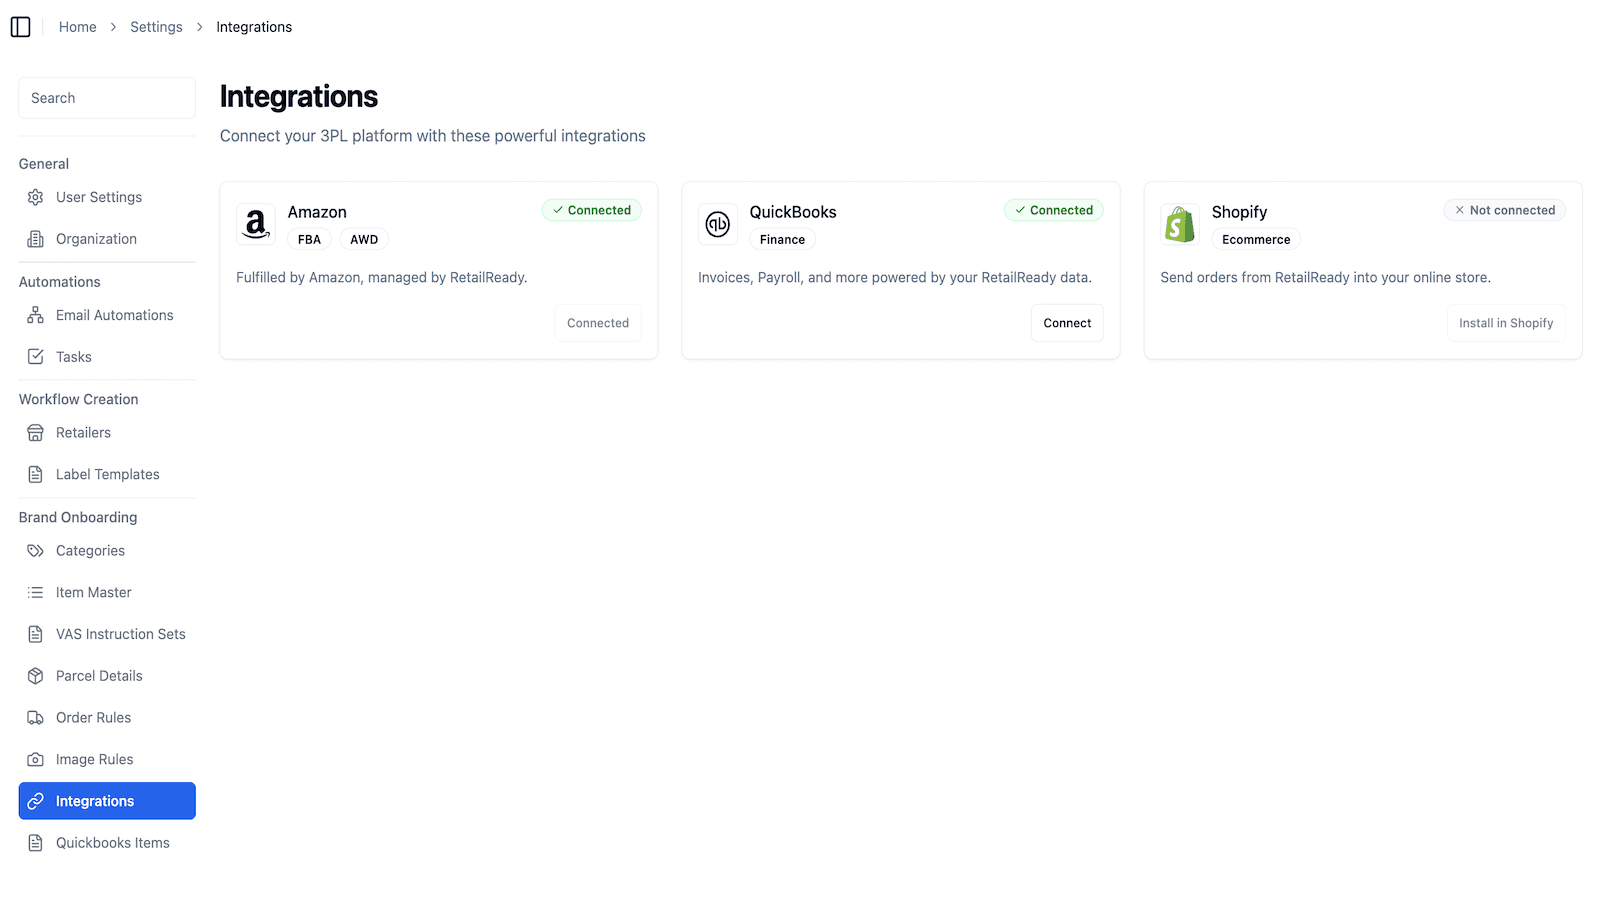Go back to Home via breadcrumb
1600x900 pixels.
[77, 27]
